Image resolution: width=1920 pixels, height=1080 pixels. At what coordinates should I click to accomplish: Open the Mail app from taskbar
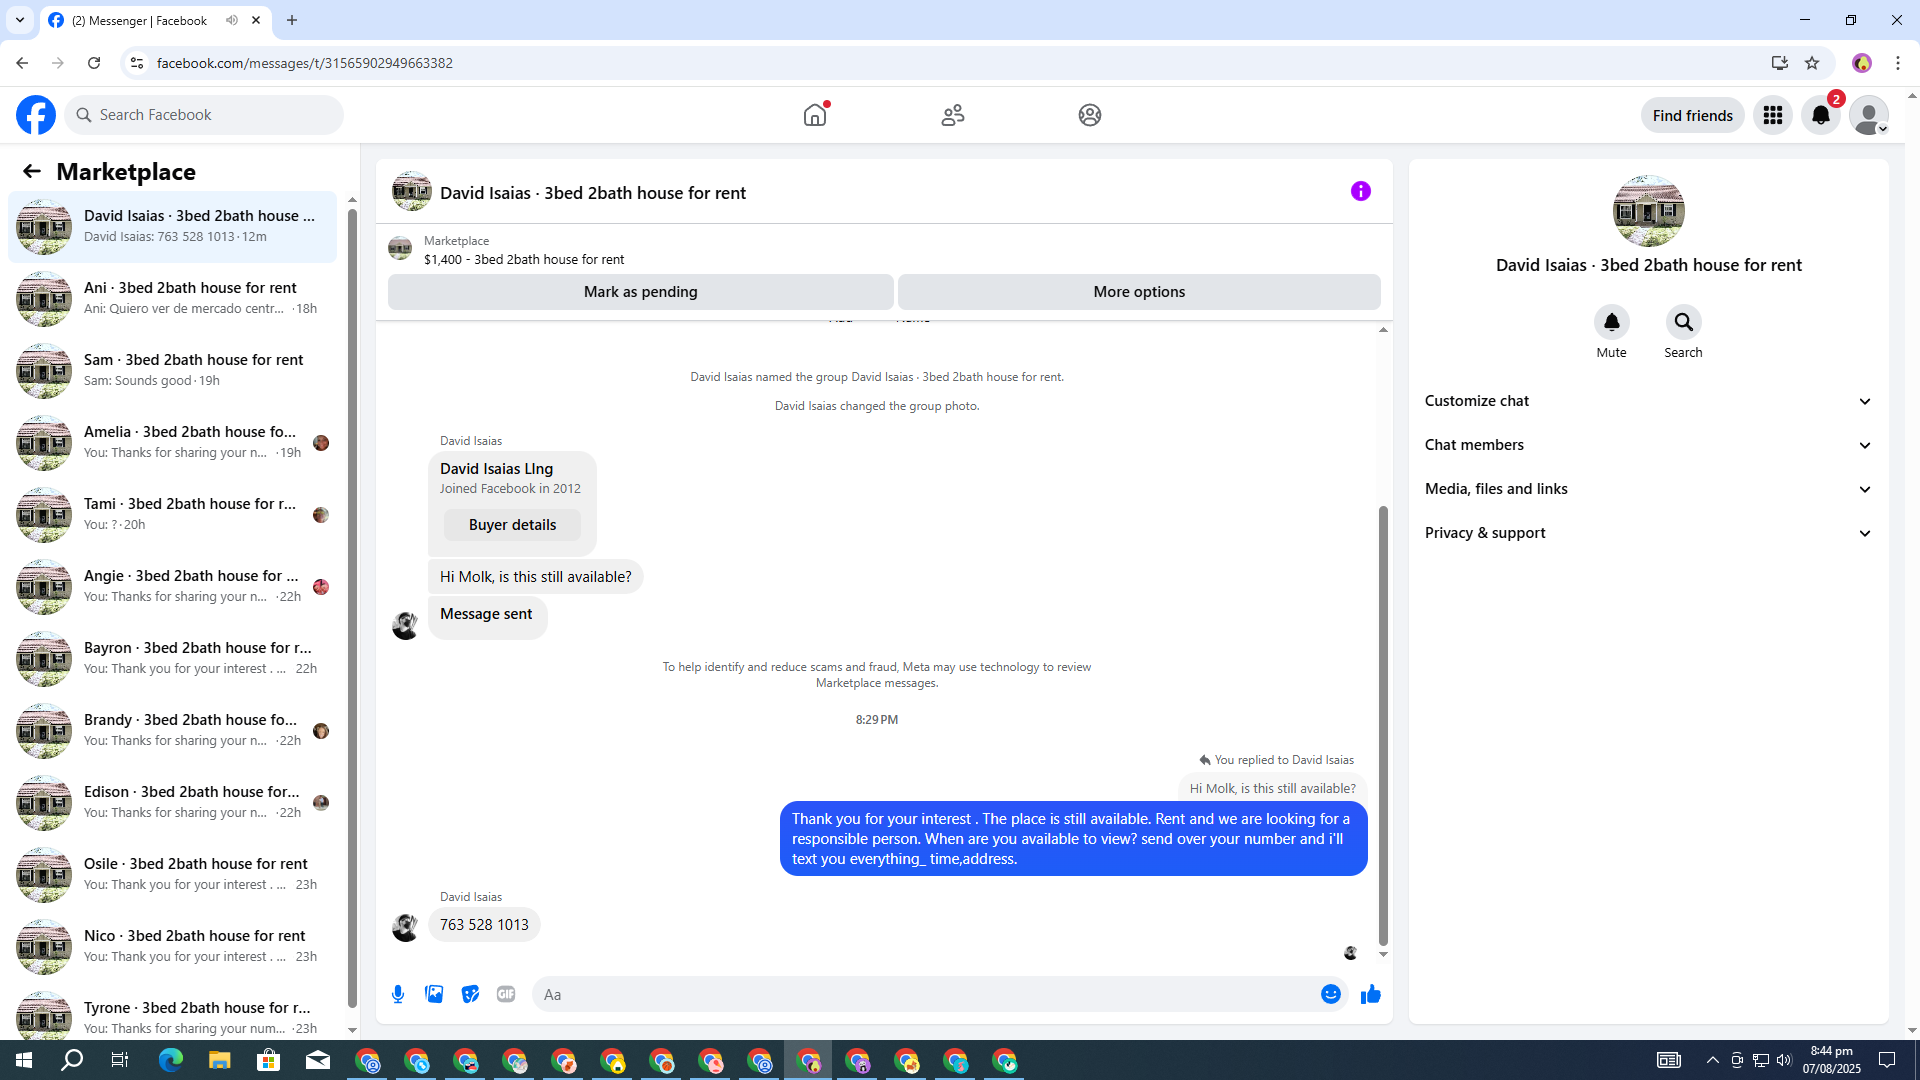(318, 1060)
